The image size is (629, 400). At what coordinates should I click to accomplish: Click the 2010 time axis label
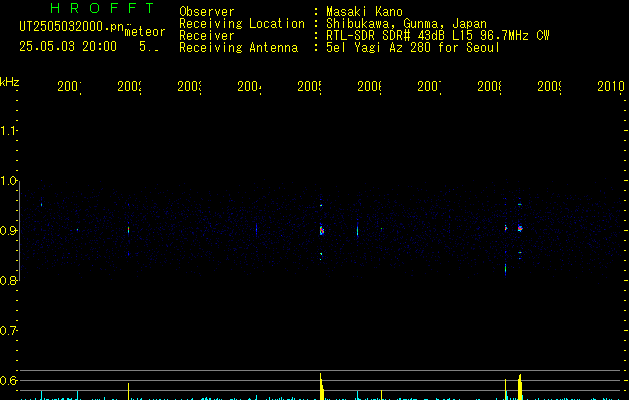(611, 86)
